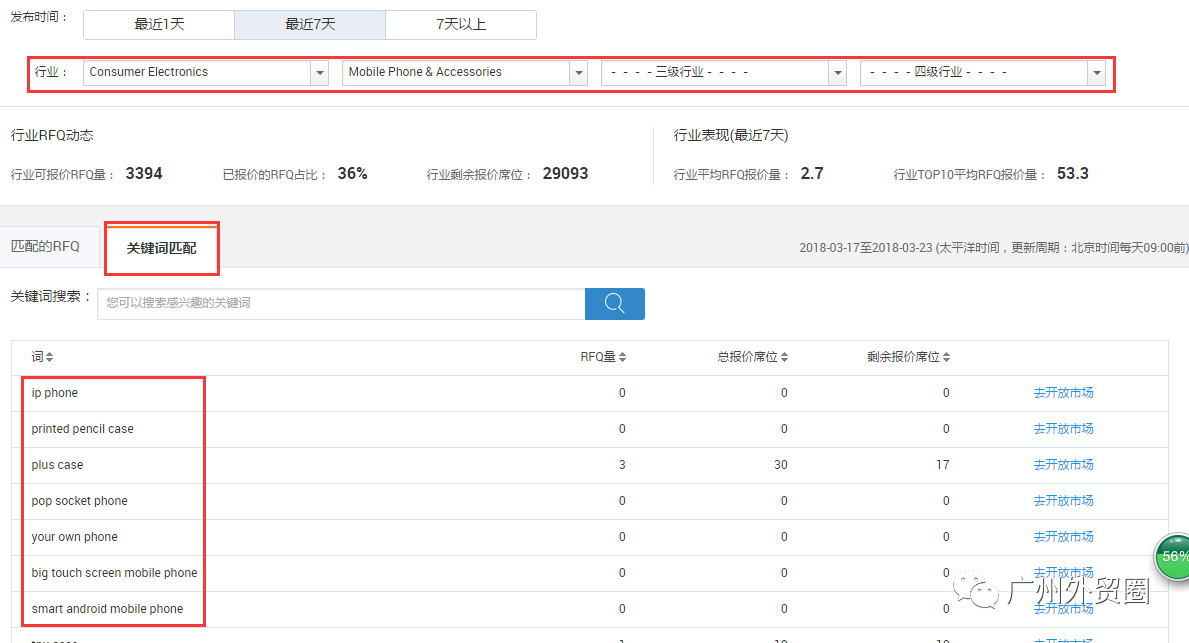Sort by the 词 column arrows

tap(49, 357)
